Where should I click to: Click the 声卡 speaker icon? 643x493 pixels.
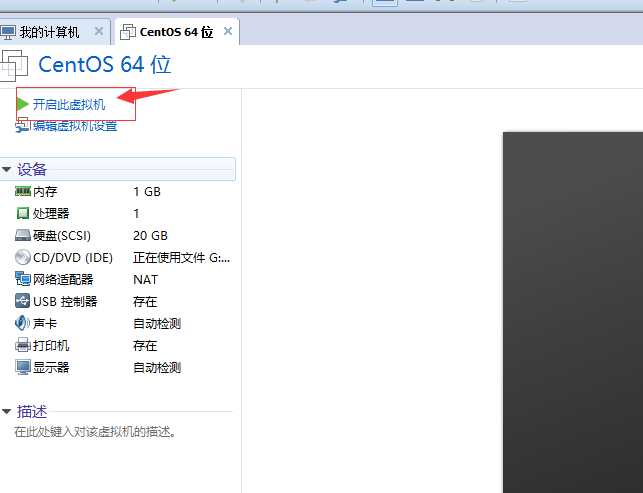(23, 323)
